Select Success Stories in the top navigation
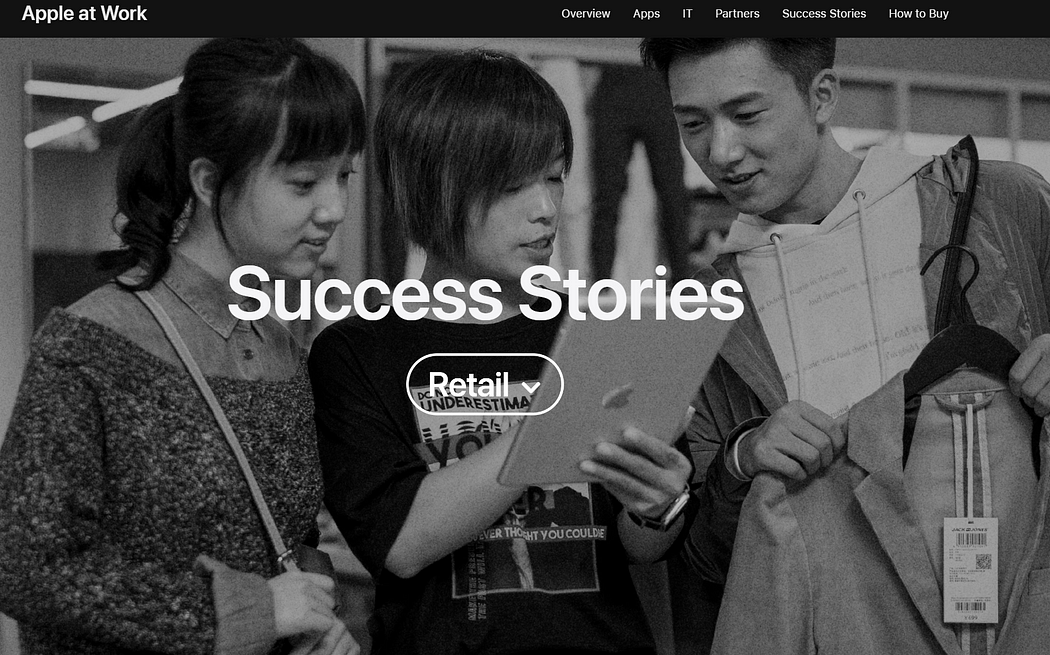The height and width of the screenshot is (655, 1050). point(824,13)
